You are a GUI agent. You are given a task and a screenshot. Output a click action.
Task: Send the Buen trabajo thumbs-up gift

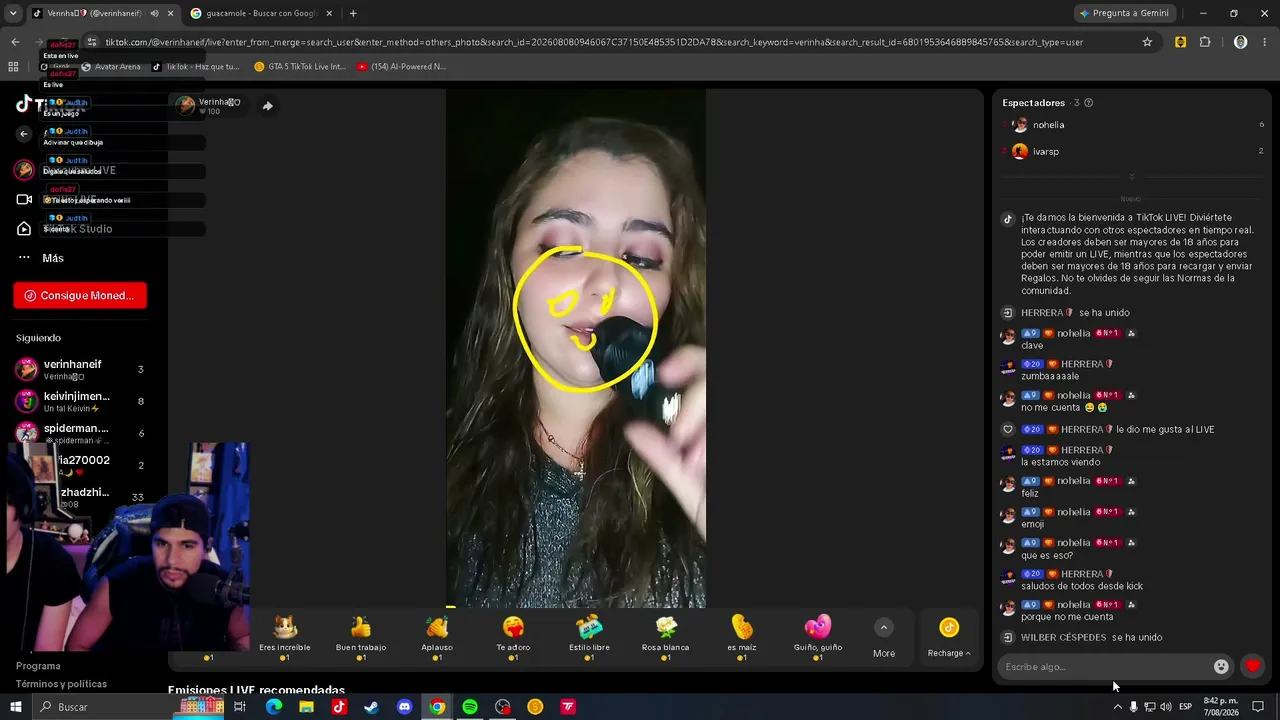click(x=361, y=636)
